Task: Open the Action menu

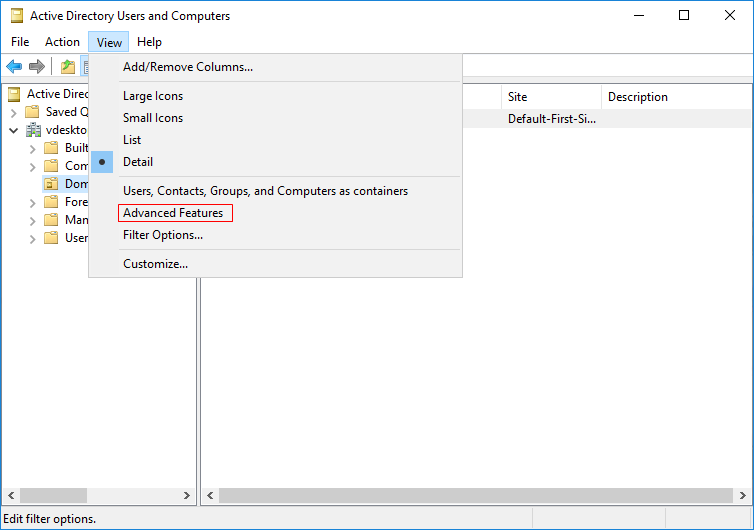Action: click(x=62, y=42)
